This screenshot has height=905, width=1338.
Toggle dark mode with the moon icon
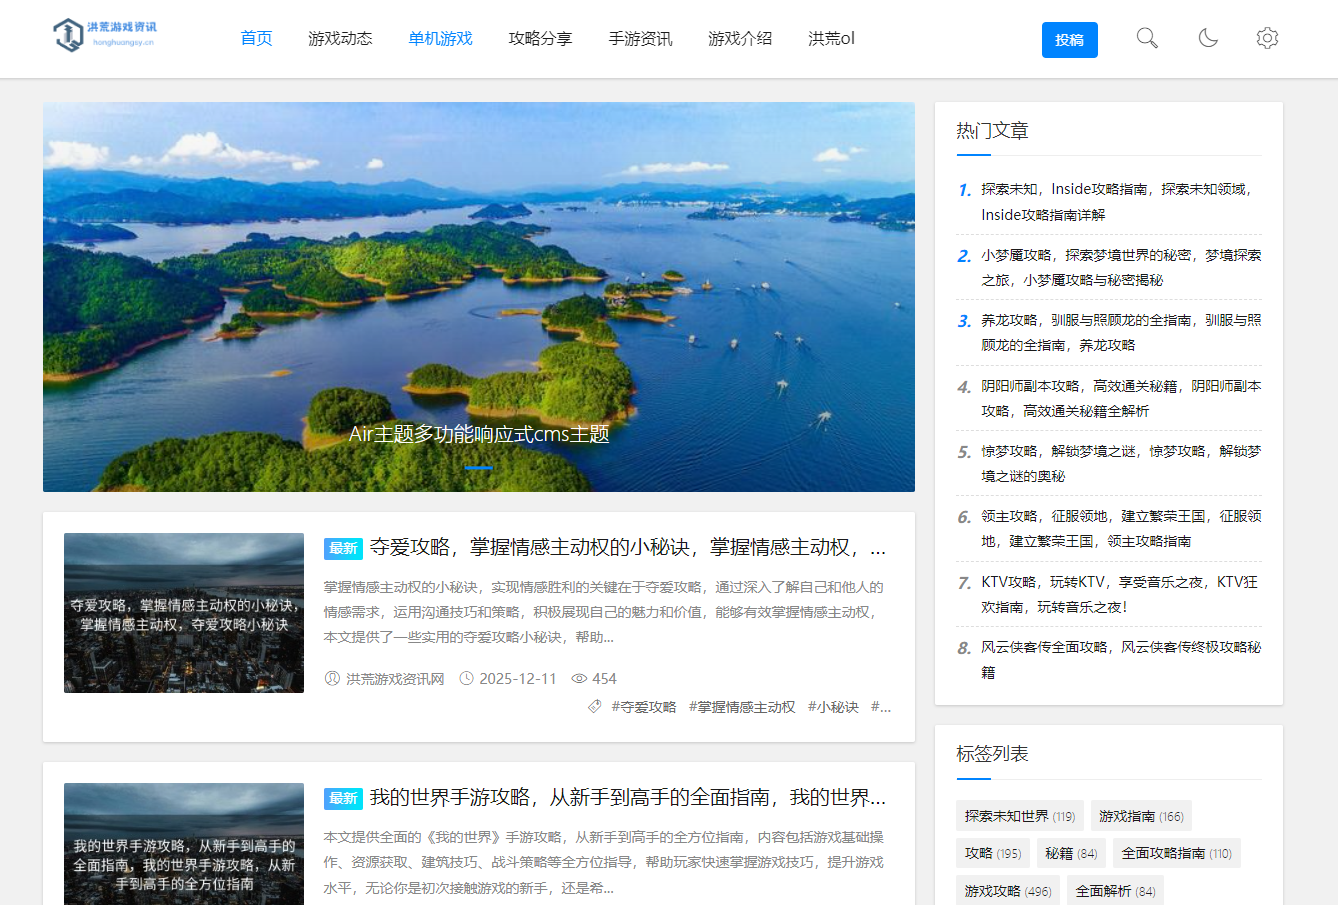(x=1207, y=37)
